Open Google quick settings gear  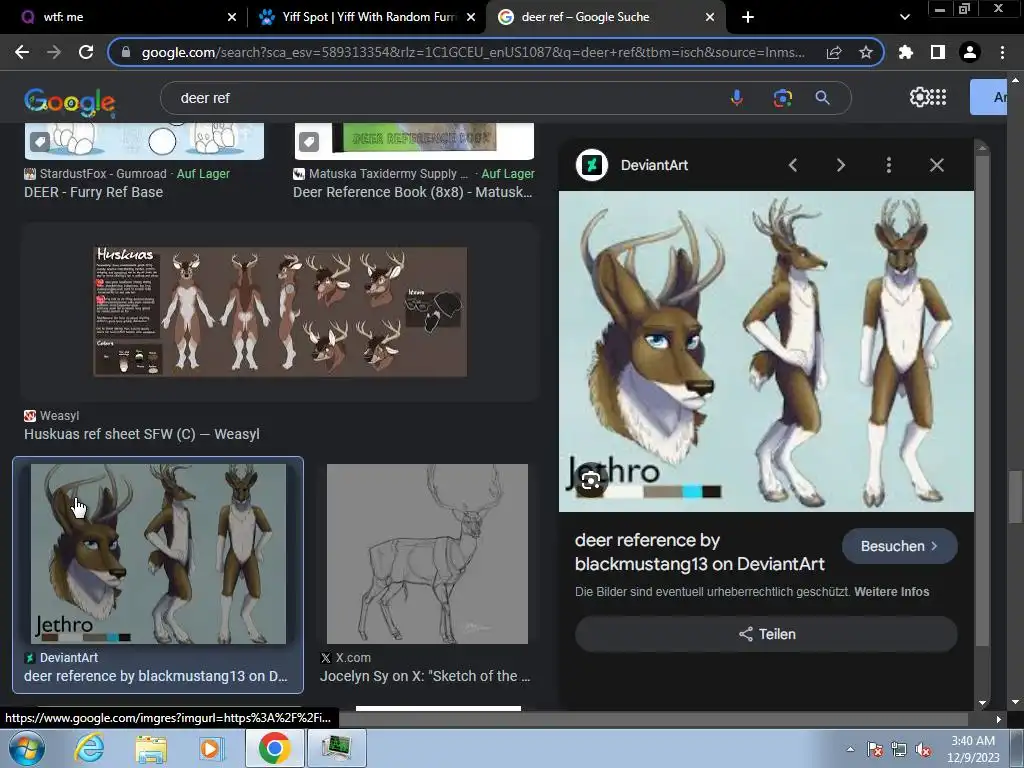coord(919,97)
